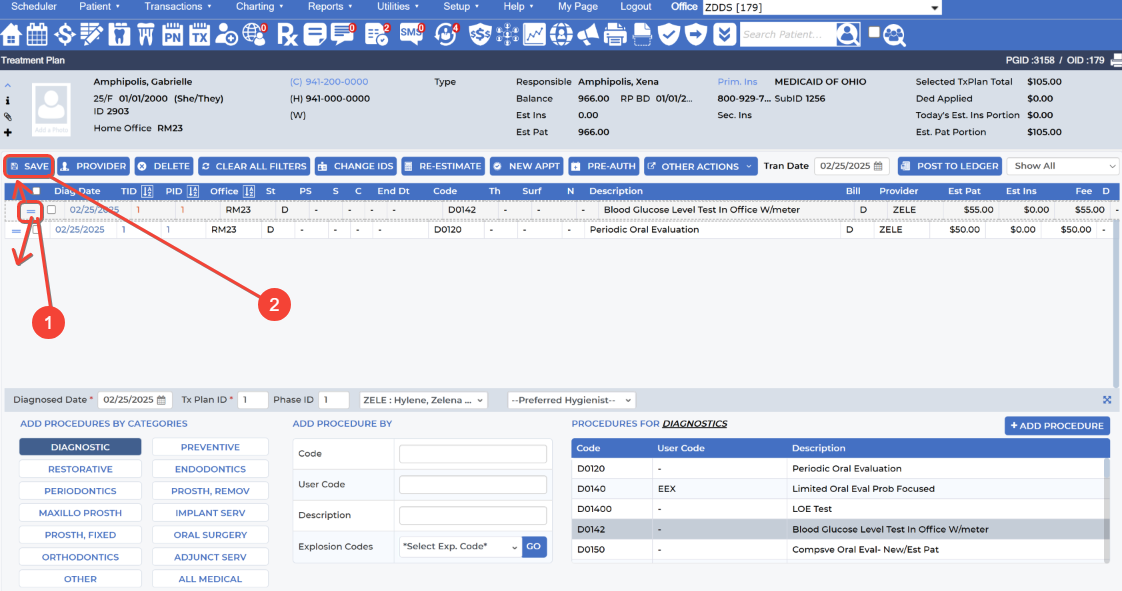Open the Setup menu
Screen dimensions: 1122x591
[x=461, y=6]
